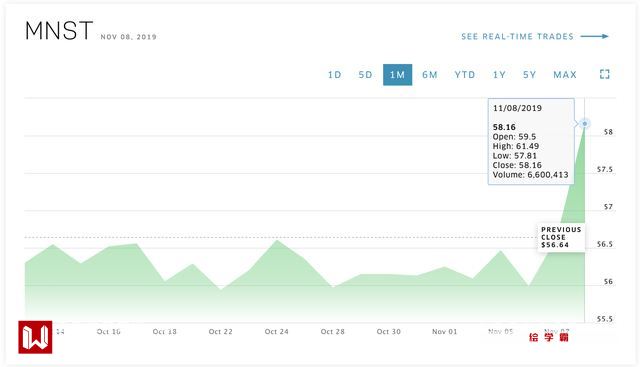This screenshot has height=367, width=640.
Task: Click the Previous Close $56.64 label
Action: coord(561,237)
